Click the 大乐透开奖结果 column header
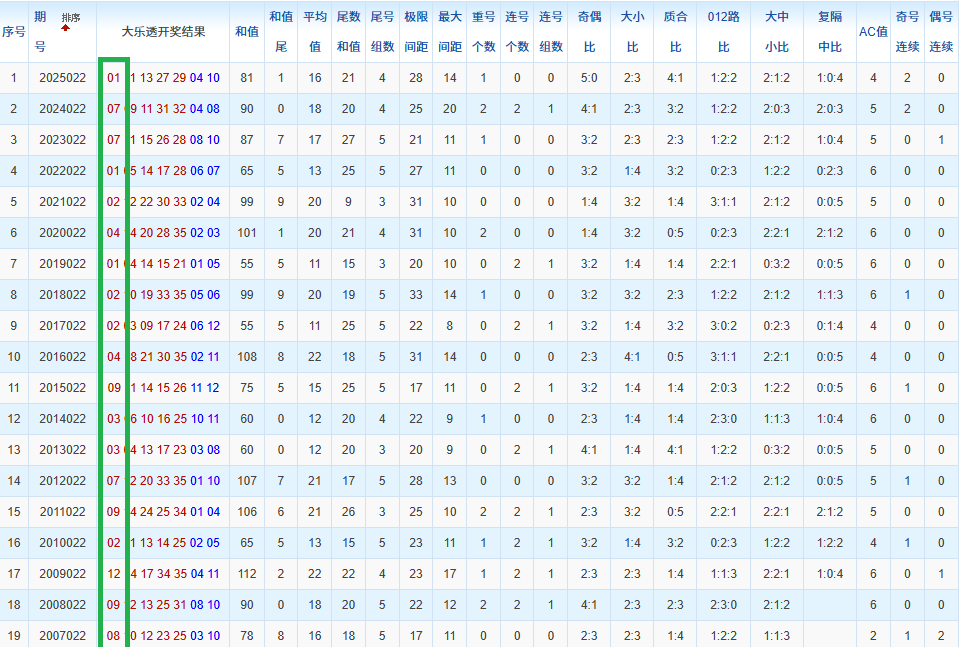The height and width of the screenshot is (647, 963). click(163, 31)
